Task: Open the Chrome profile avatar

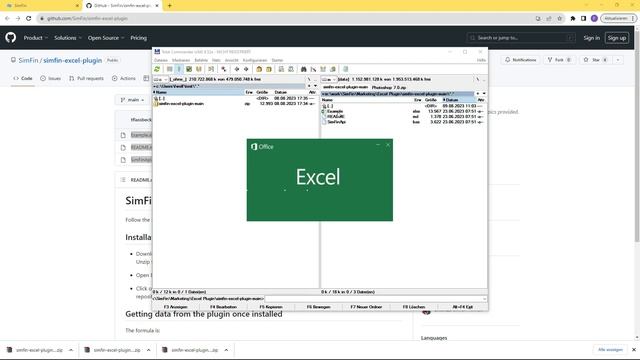Action: coord(594,18)
